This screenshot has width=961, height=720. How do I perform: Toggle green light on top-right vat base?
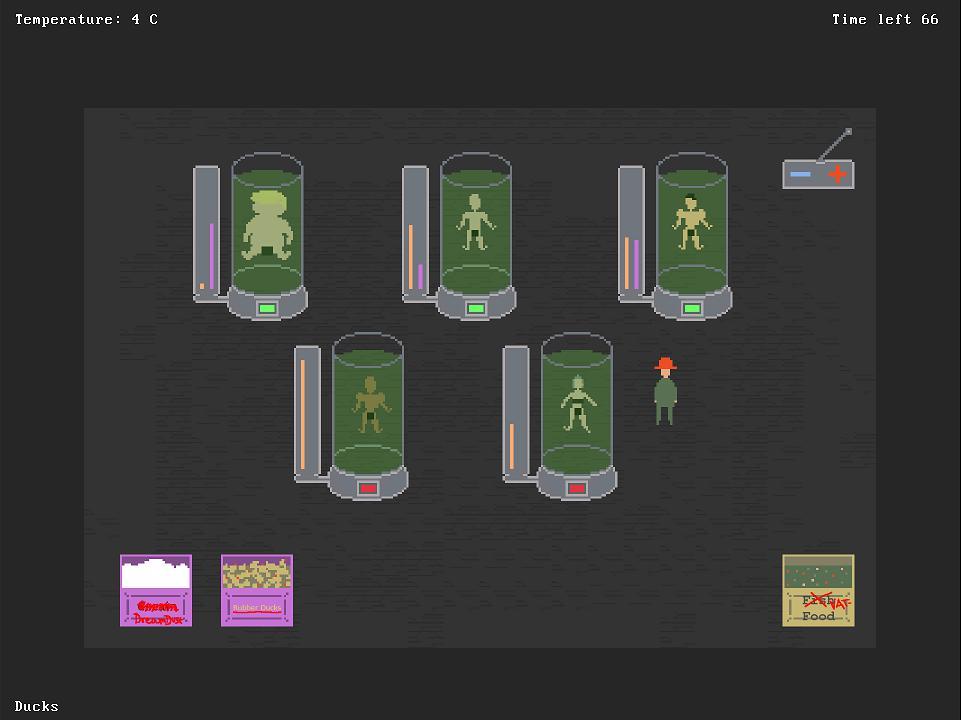(x=692, y=309)
